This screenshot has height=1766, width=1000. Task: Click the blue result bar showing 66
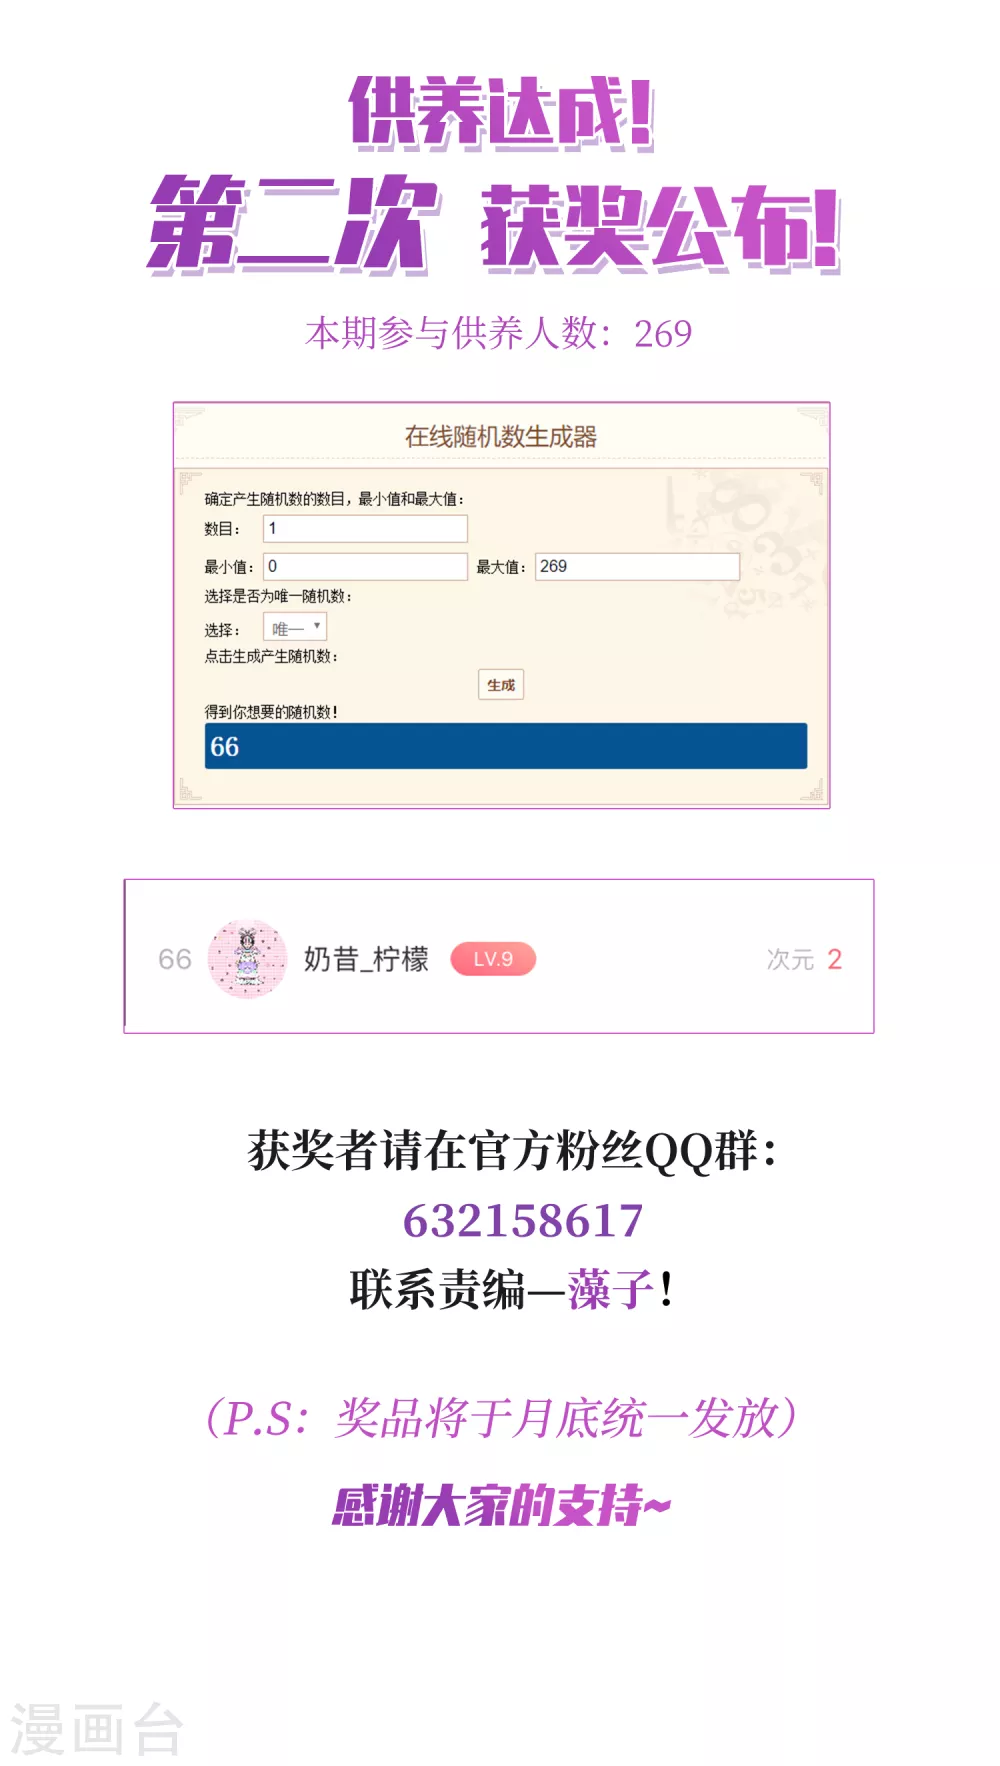click(505, 746)
